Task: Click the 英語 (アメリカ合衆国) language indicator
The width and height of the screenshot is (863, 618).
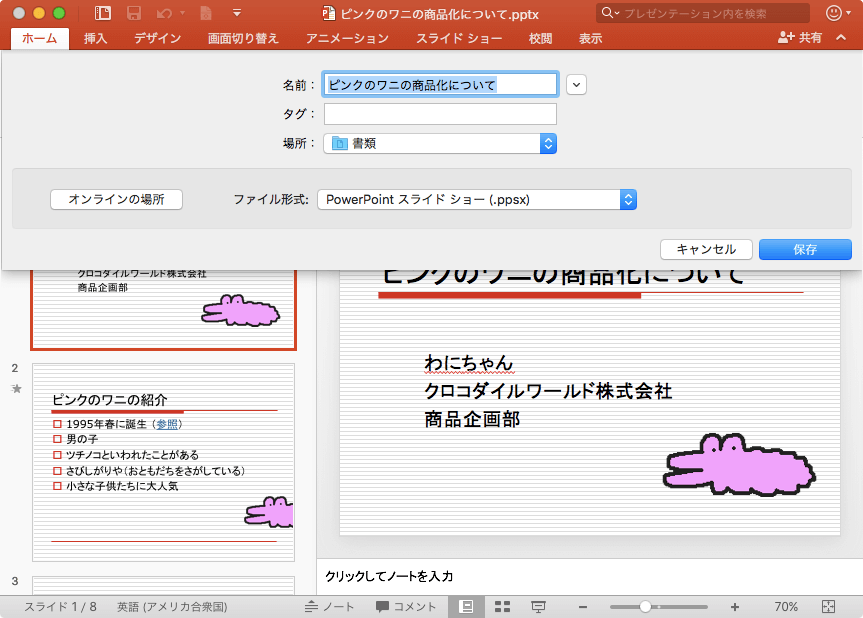Action: [172, 606]
